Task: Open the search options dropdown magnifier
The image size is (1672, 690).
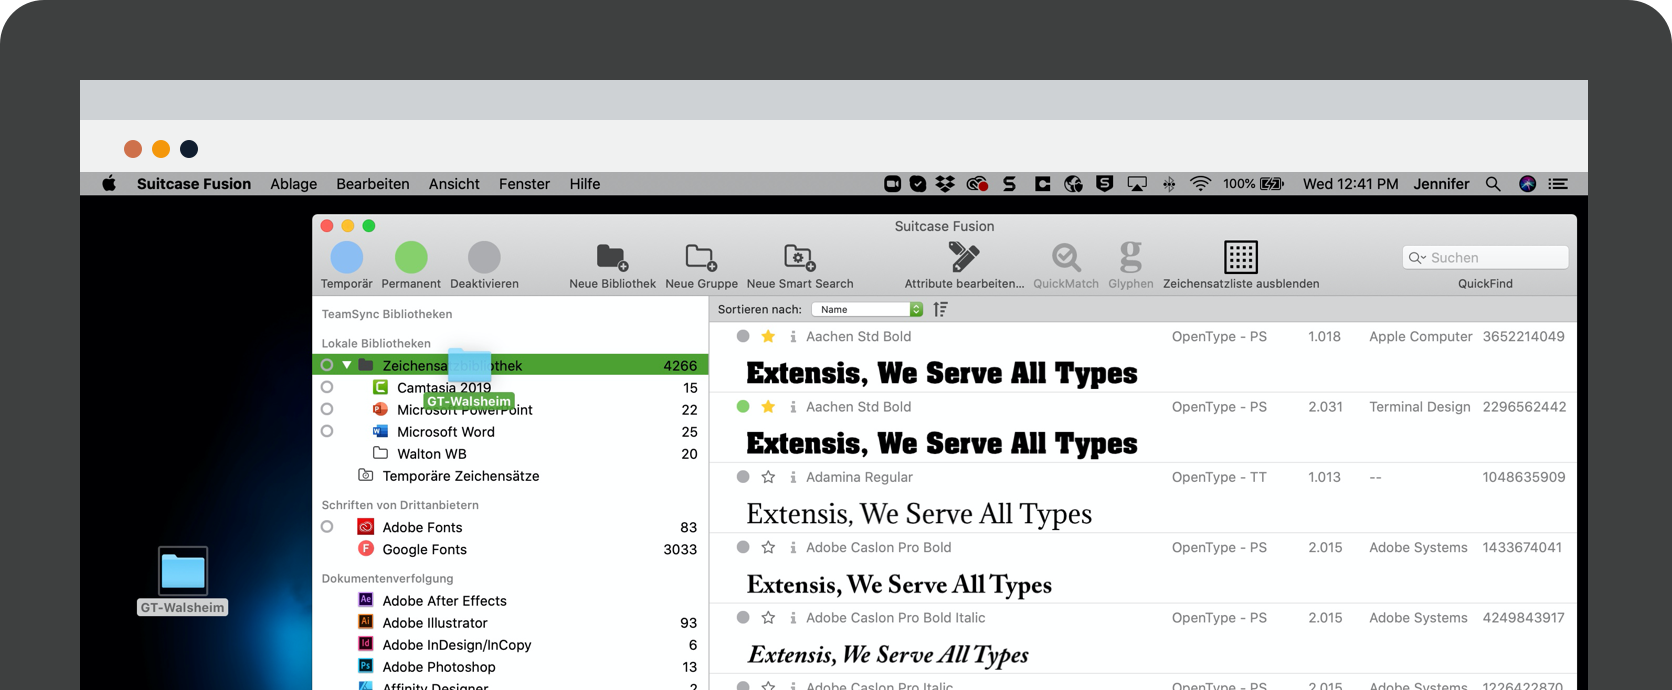Action: 1417,258
